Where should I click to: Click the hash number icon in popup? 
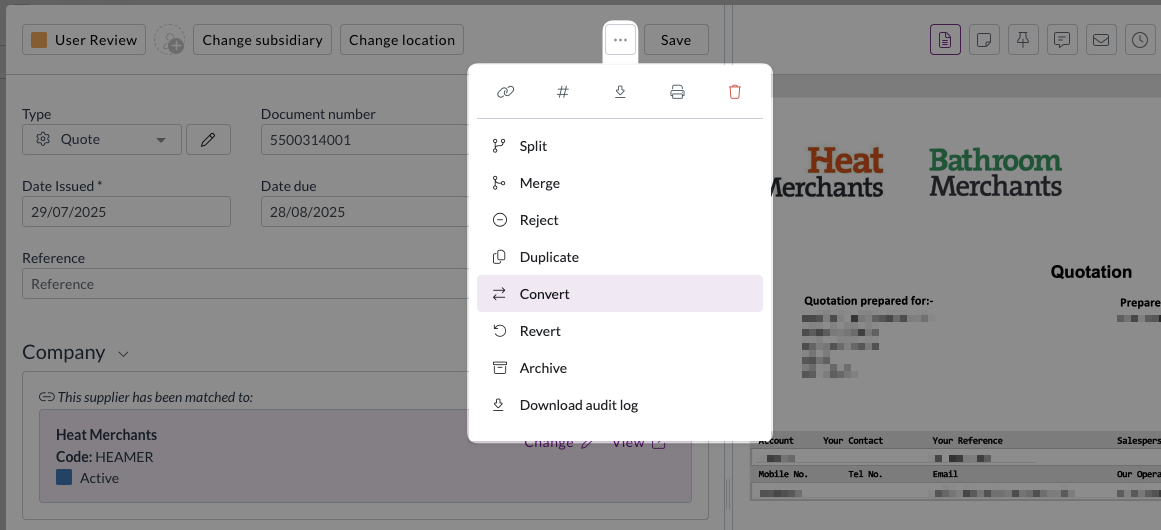[x=562, y=92]
